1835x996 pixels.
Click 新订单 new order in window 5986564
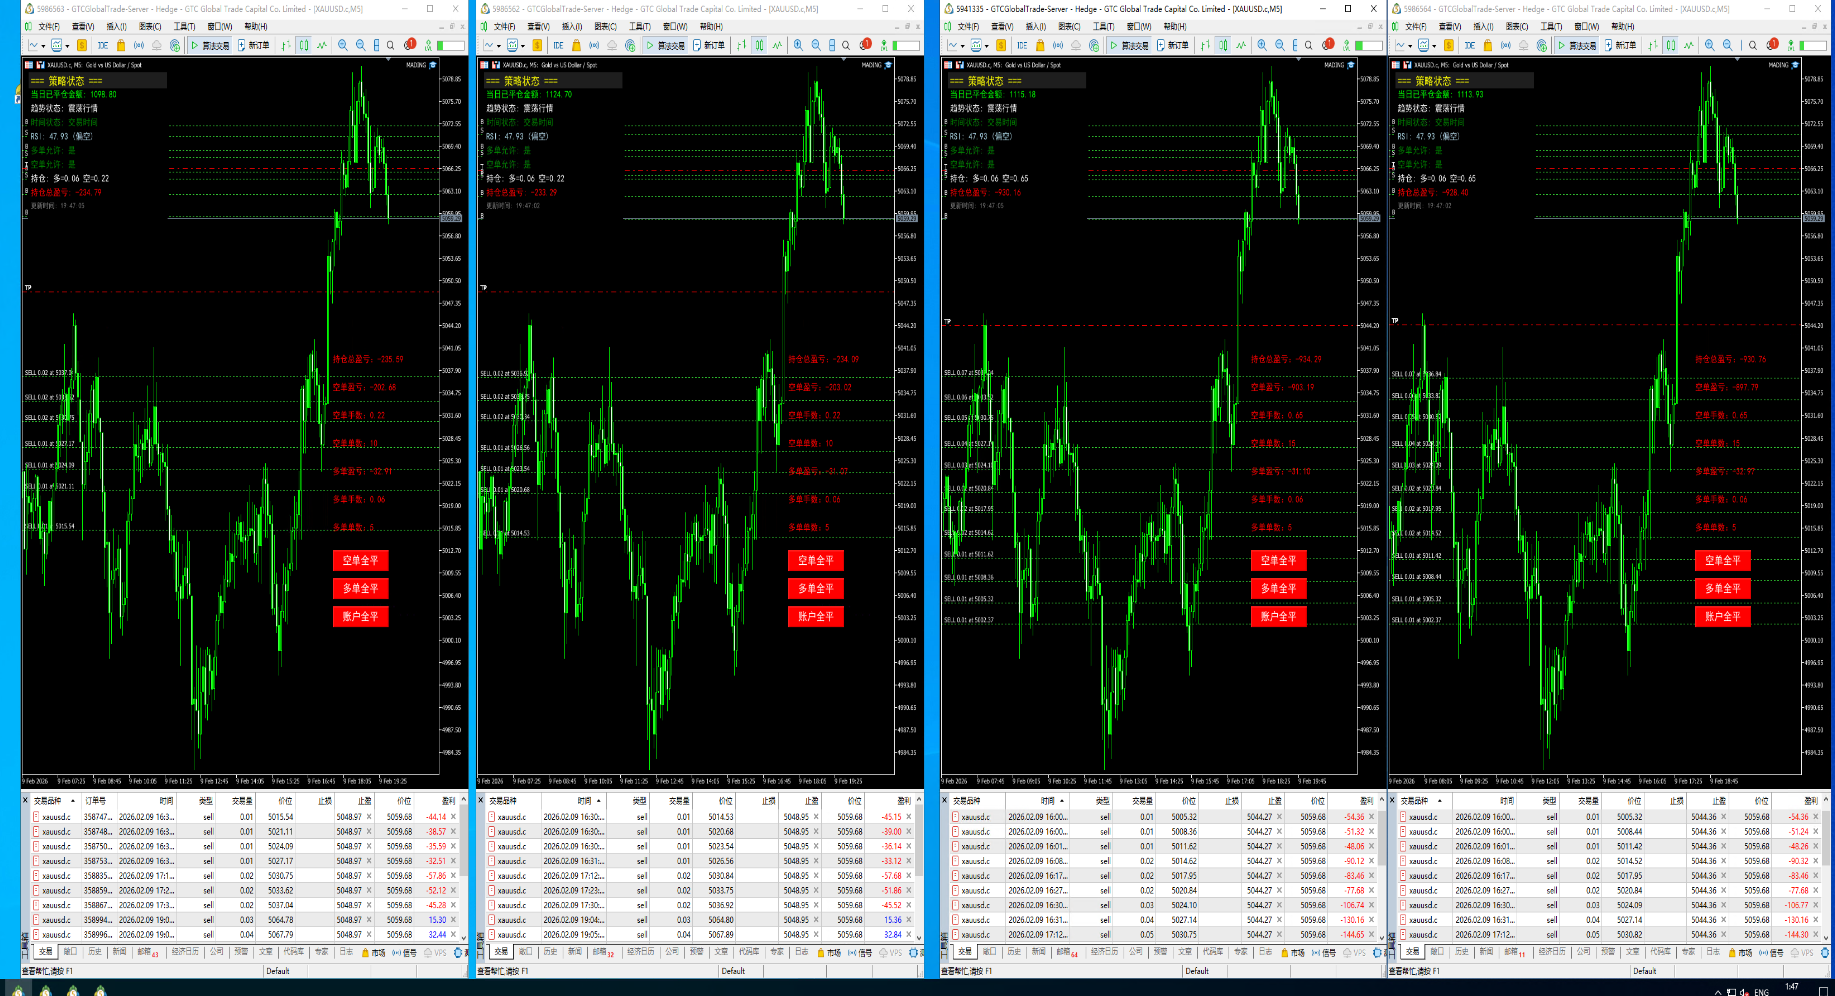(1622, 45)
